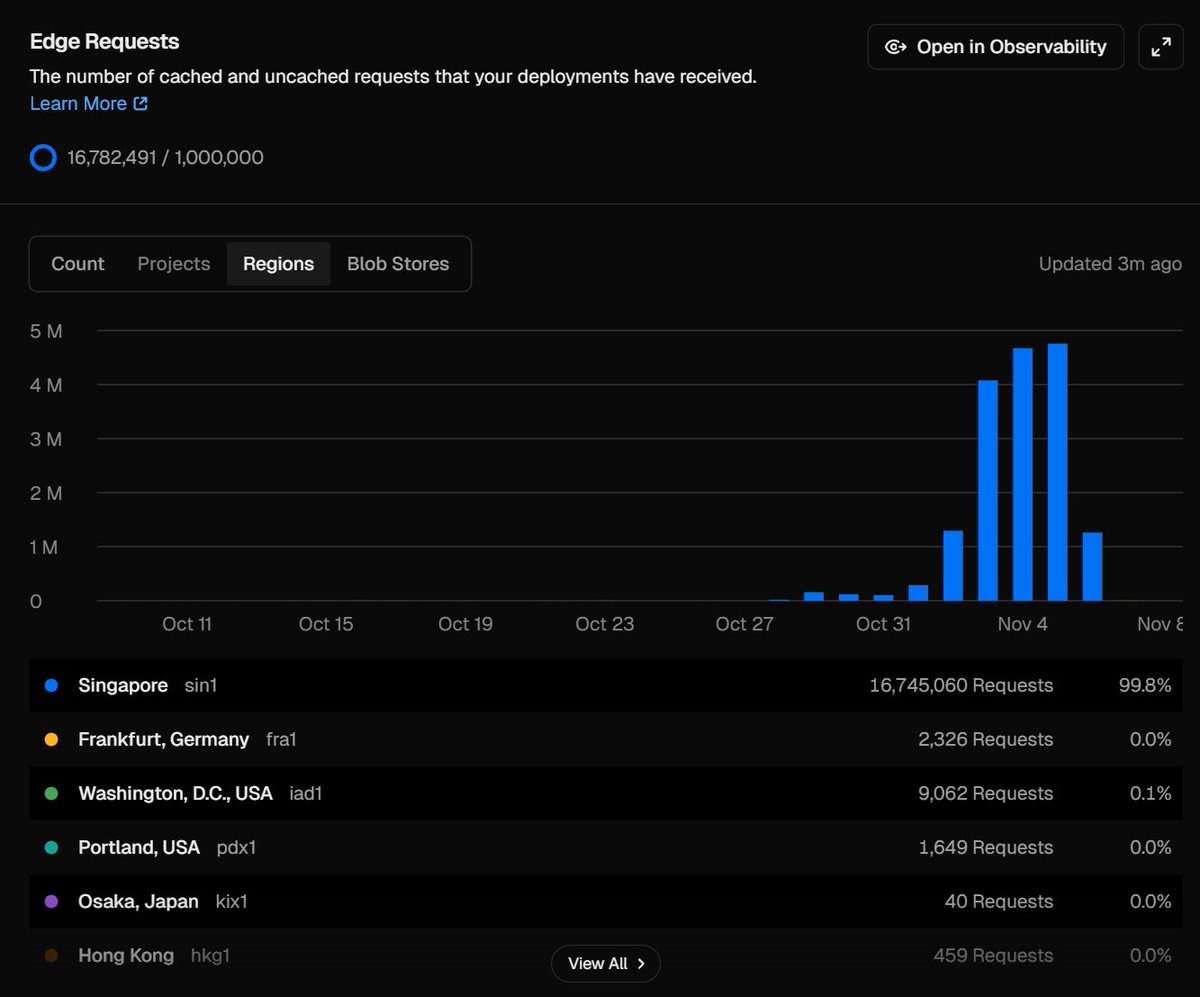Viewport: 1200px width, 997px height.
Task: Click the 5 M y-axis label
Action: (x=46, y=331)
